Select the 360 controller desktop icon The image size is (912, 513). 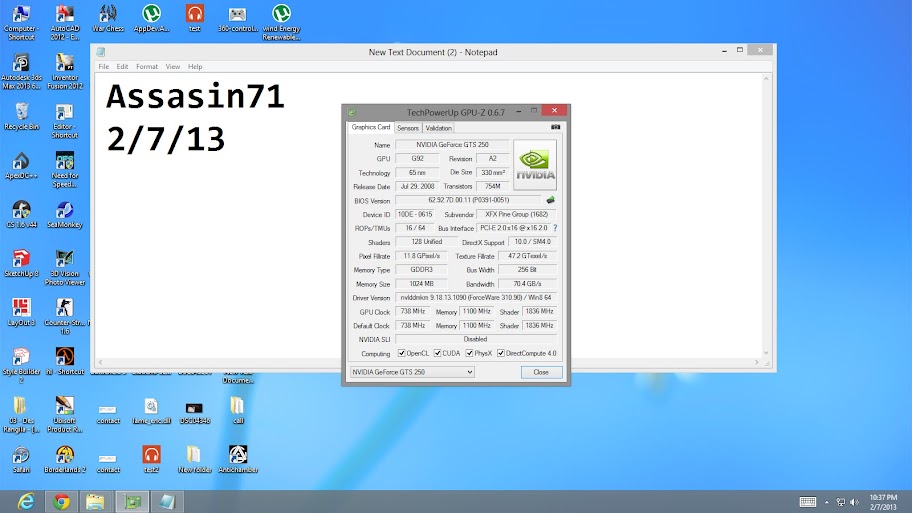[x=238, y=18]
